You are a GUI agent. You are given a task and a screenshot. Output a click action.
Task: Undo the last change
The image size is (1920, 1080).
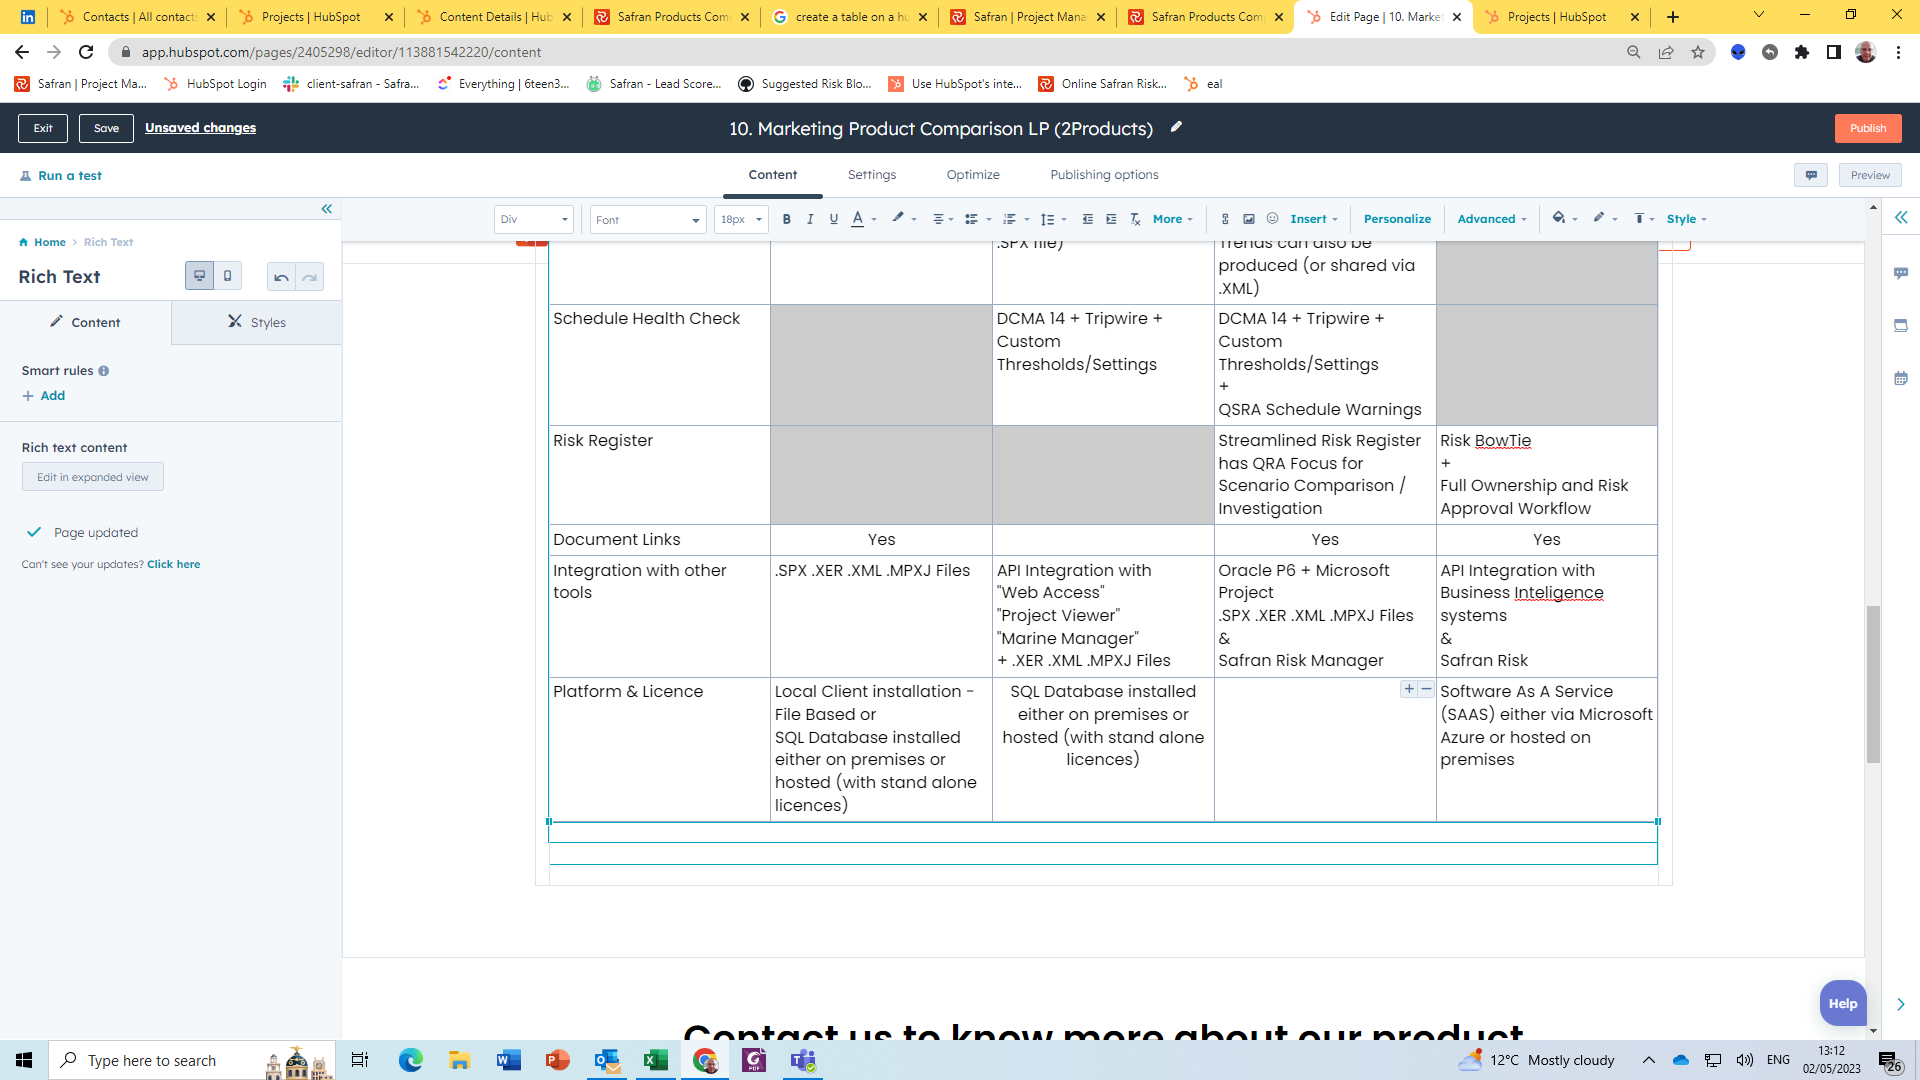(x=281, y=277)
